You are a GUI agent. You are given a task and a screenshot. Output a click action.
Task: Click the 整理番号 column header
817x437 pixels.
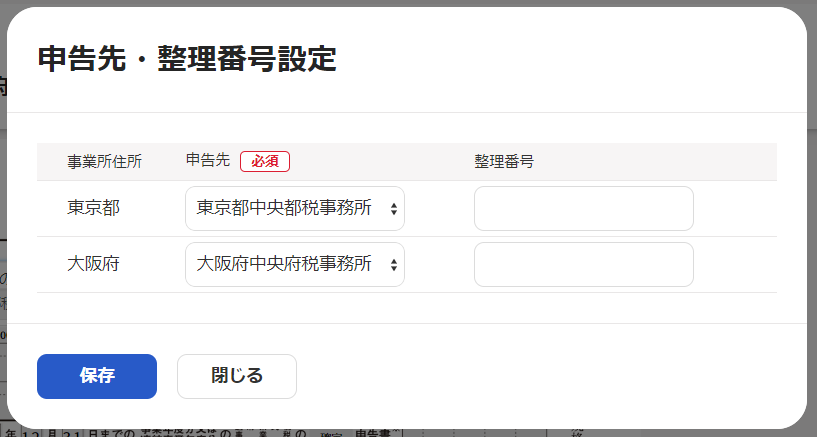(x=504, y=161)
